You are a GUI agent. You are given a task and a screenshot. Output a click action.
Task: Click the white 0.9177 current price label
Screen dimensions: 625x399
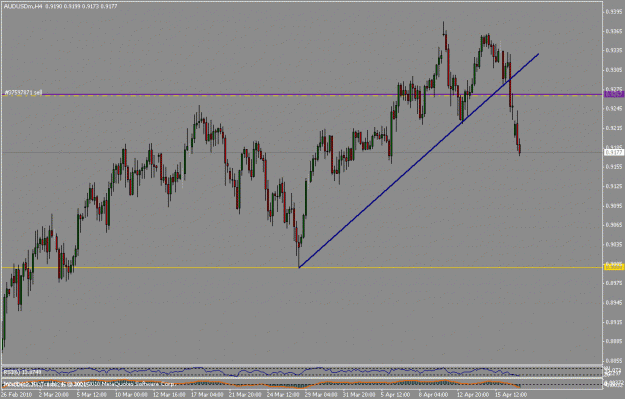pos(614,153)
